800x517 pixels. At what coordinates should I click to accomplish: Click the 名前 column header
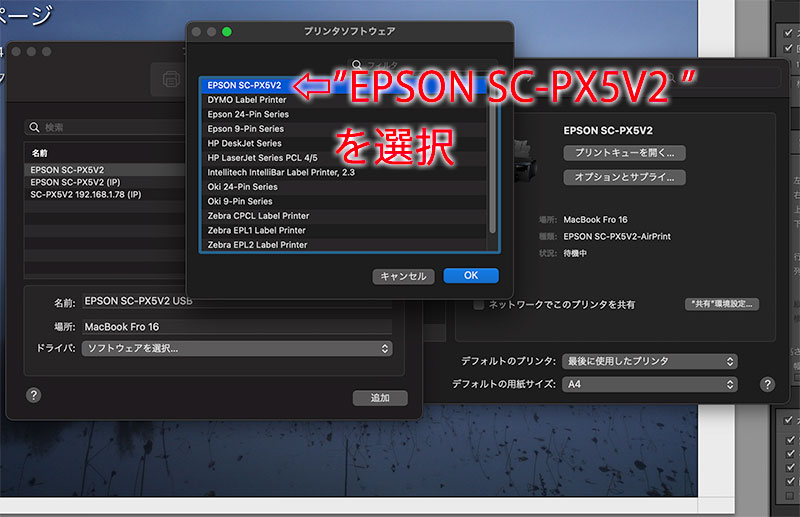coord(40,153)
